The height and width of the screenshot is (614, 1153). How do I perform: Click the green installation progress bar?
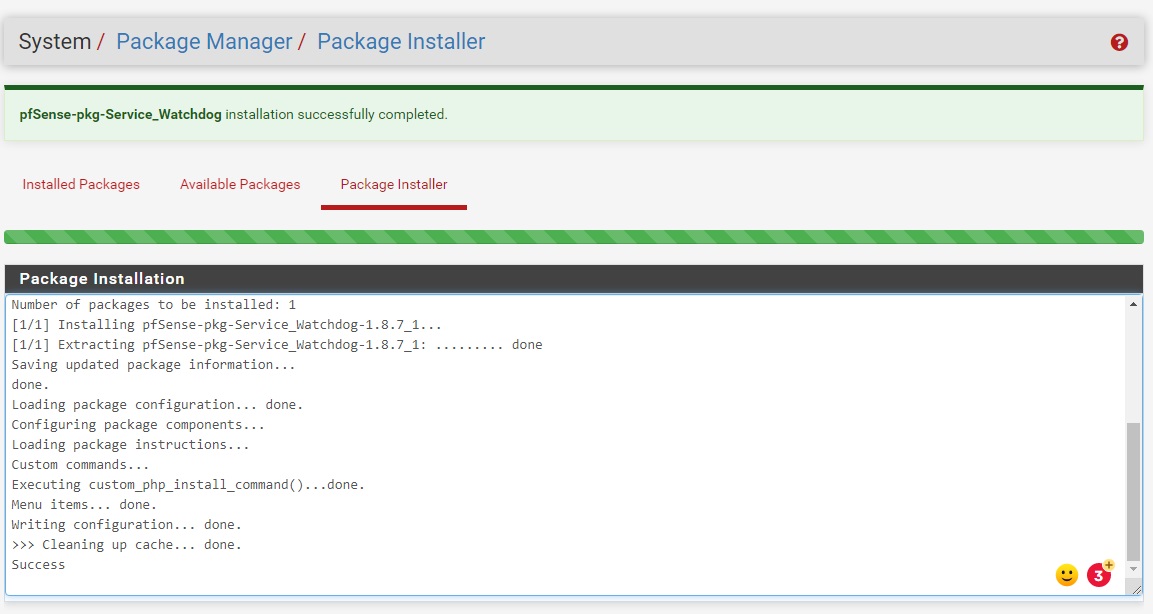tap(574, 237)
